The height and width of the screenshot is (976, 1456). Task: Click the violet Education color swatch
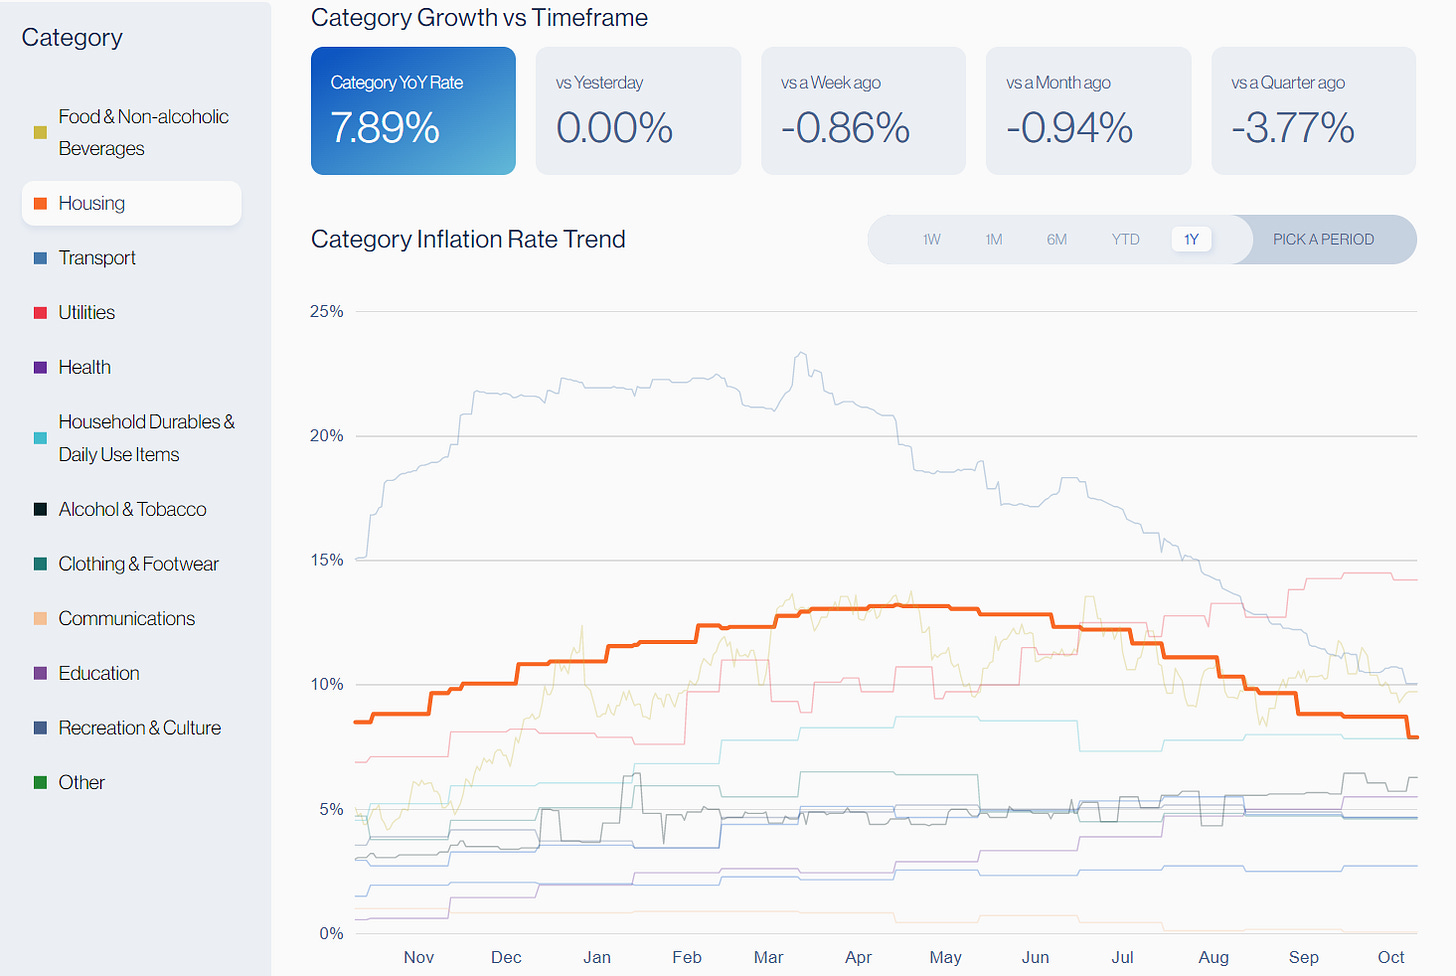pyautogui.click(x=40, y=674)
